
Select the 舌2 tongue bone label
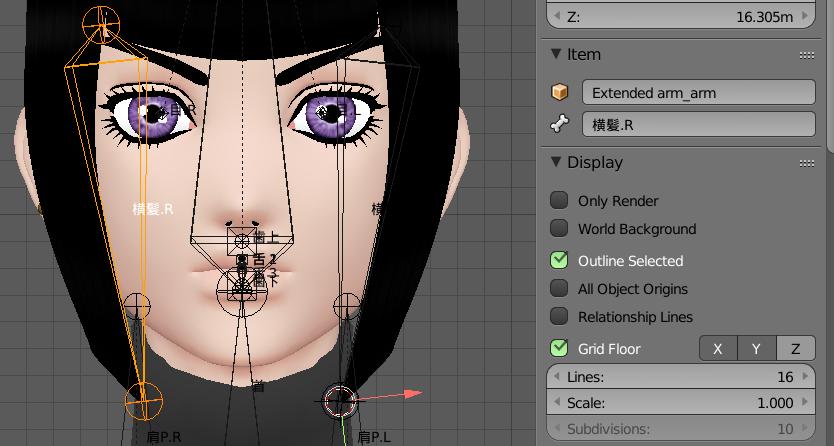[x=264, y=259]
